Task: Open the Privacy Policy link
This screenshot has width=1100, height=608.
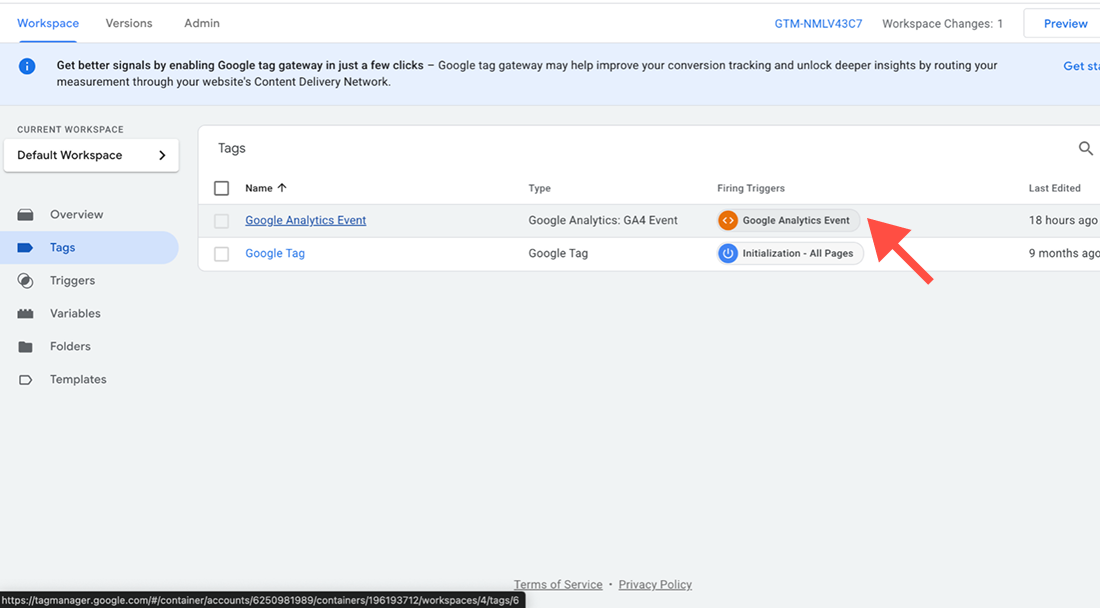Action: point(655,584)
